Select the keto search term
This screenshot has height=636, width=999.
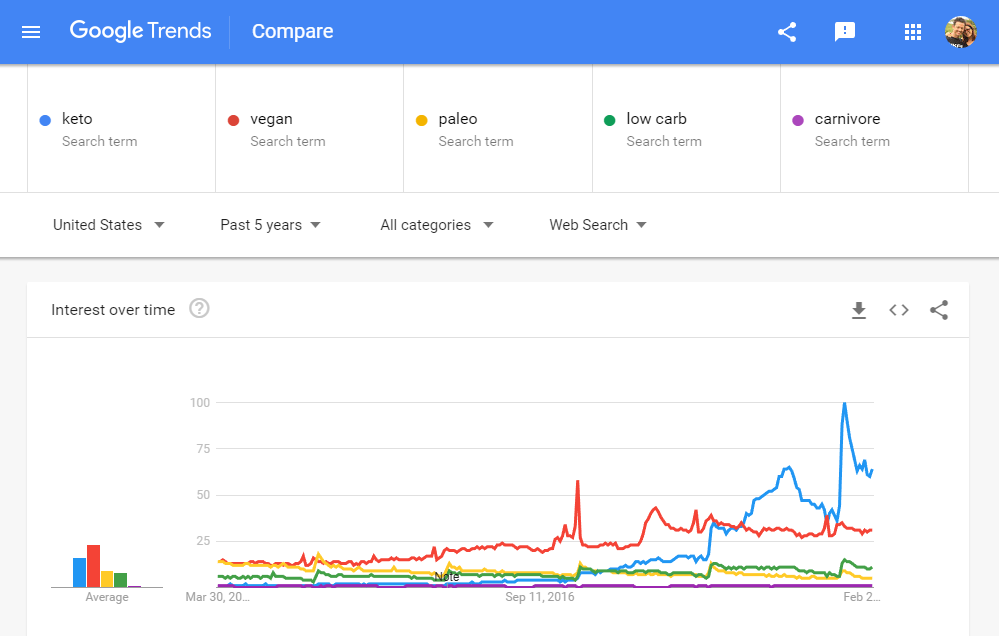tap(77, 119)
